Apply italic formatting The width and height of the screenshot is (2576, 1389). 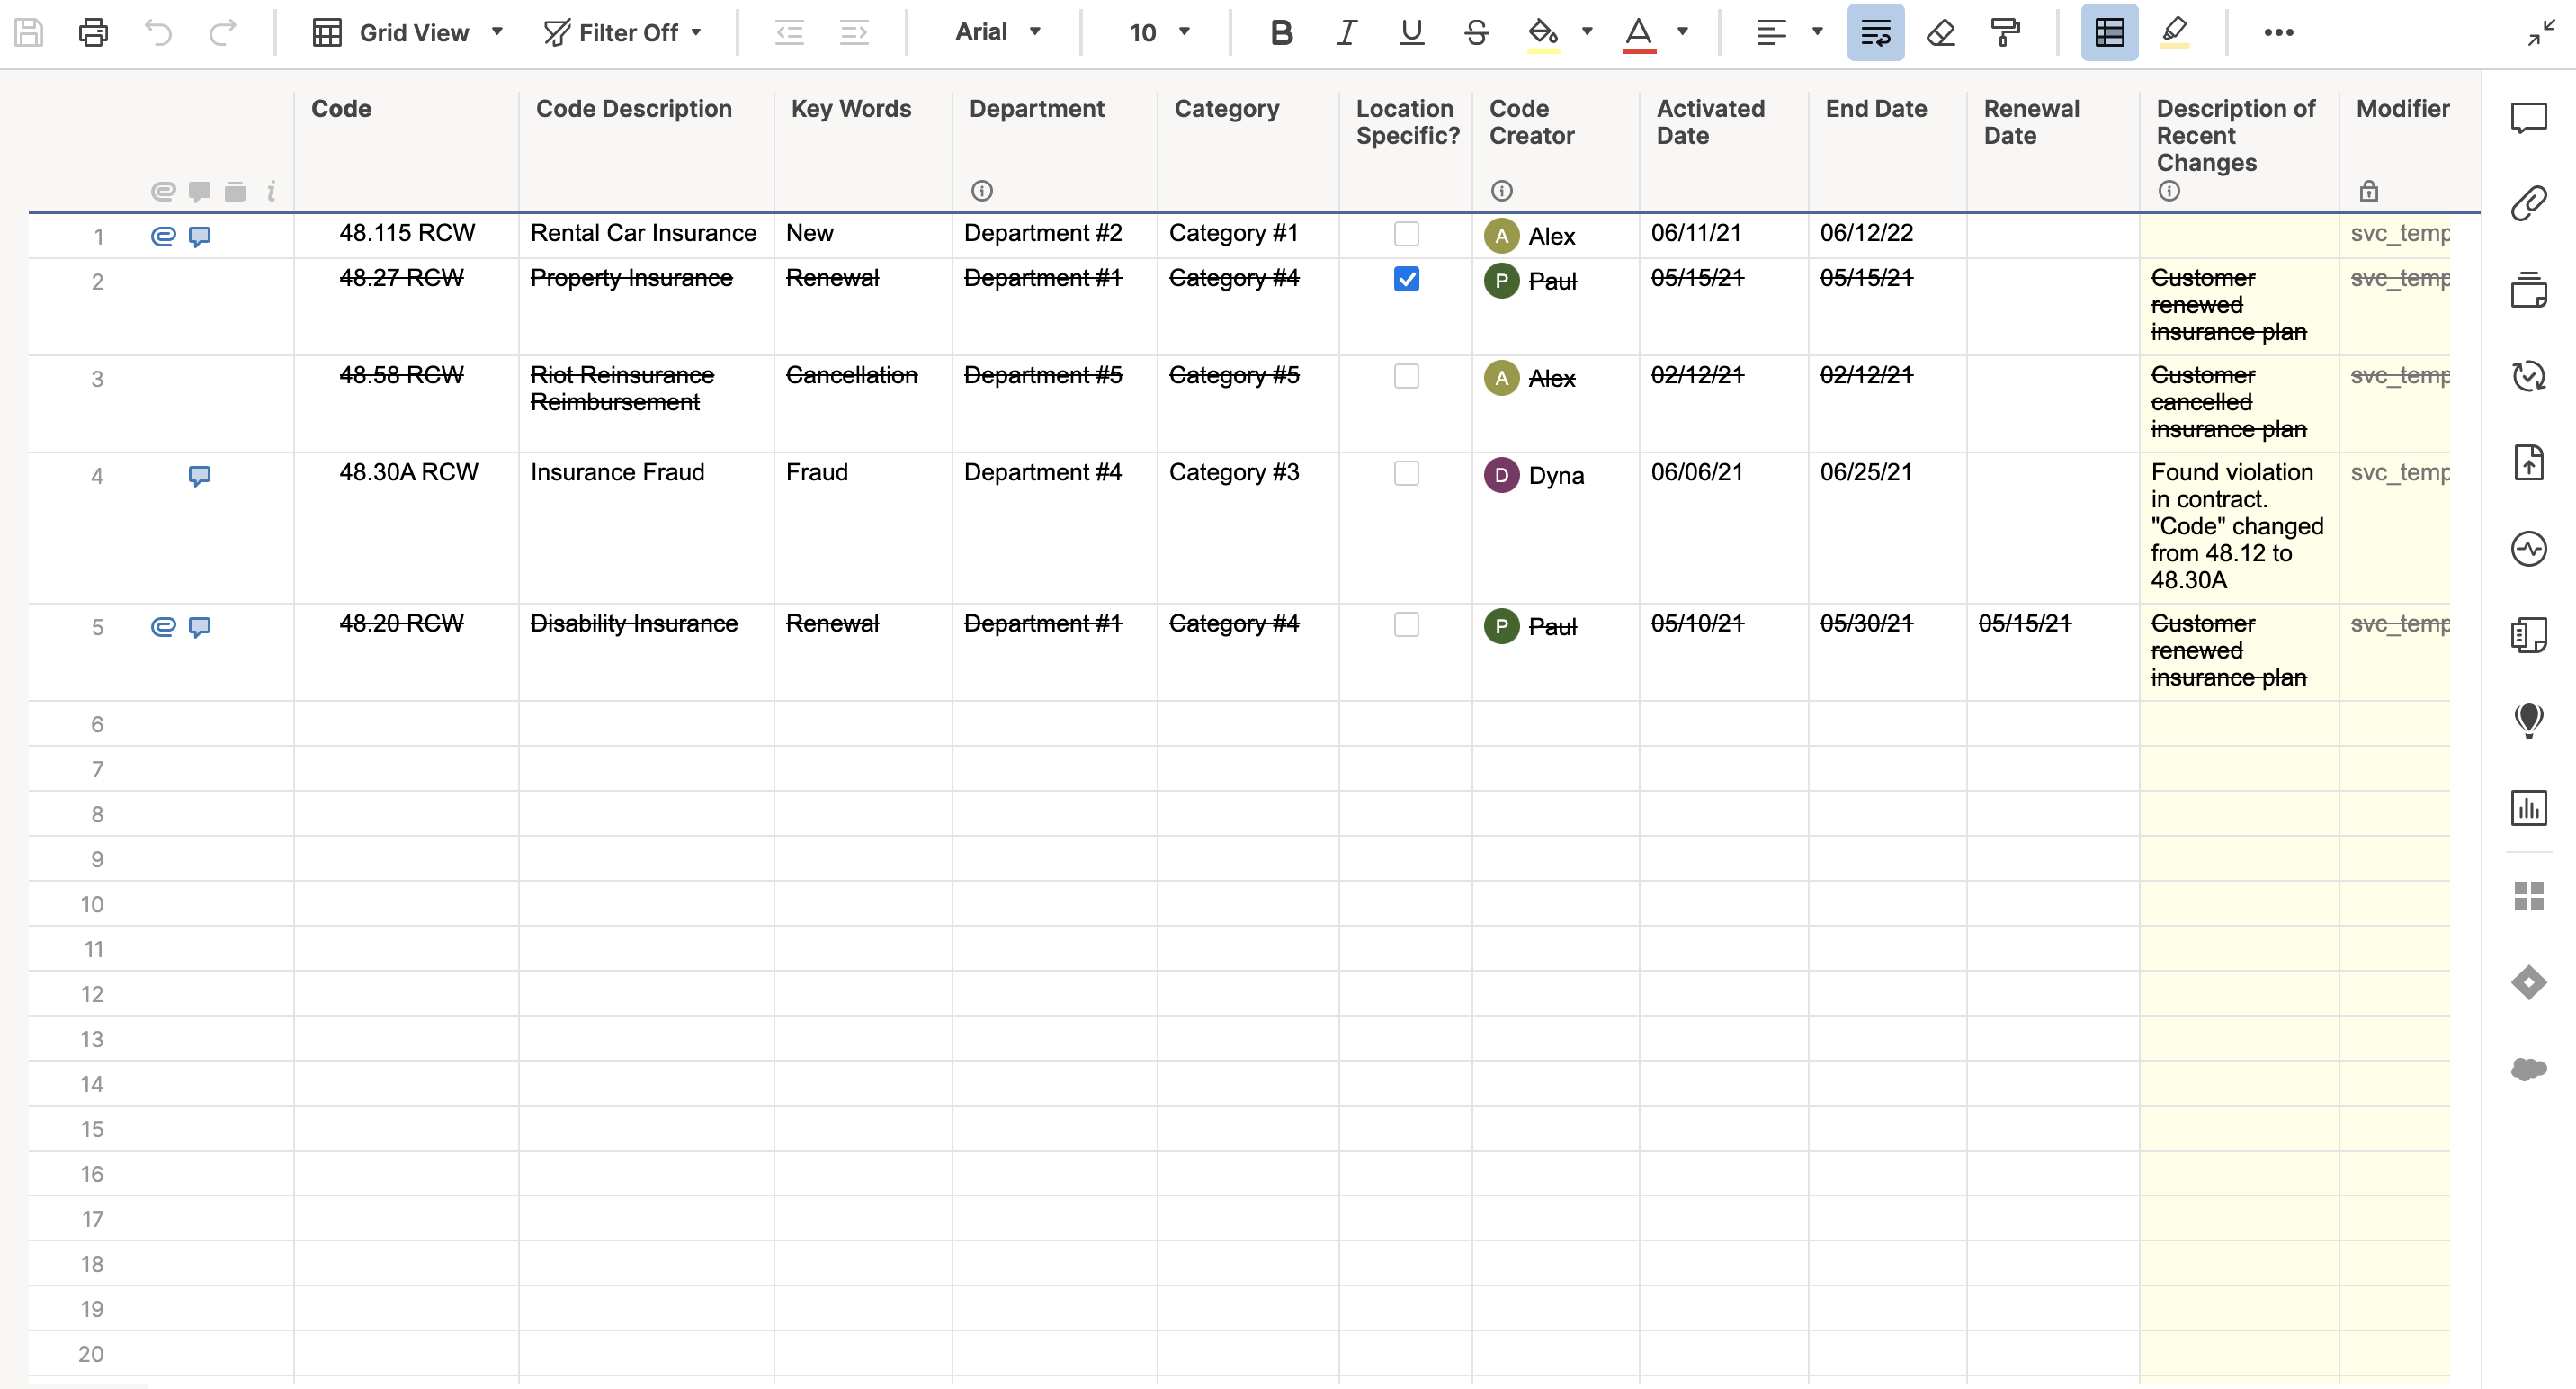(1346, 33)
